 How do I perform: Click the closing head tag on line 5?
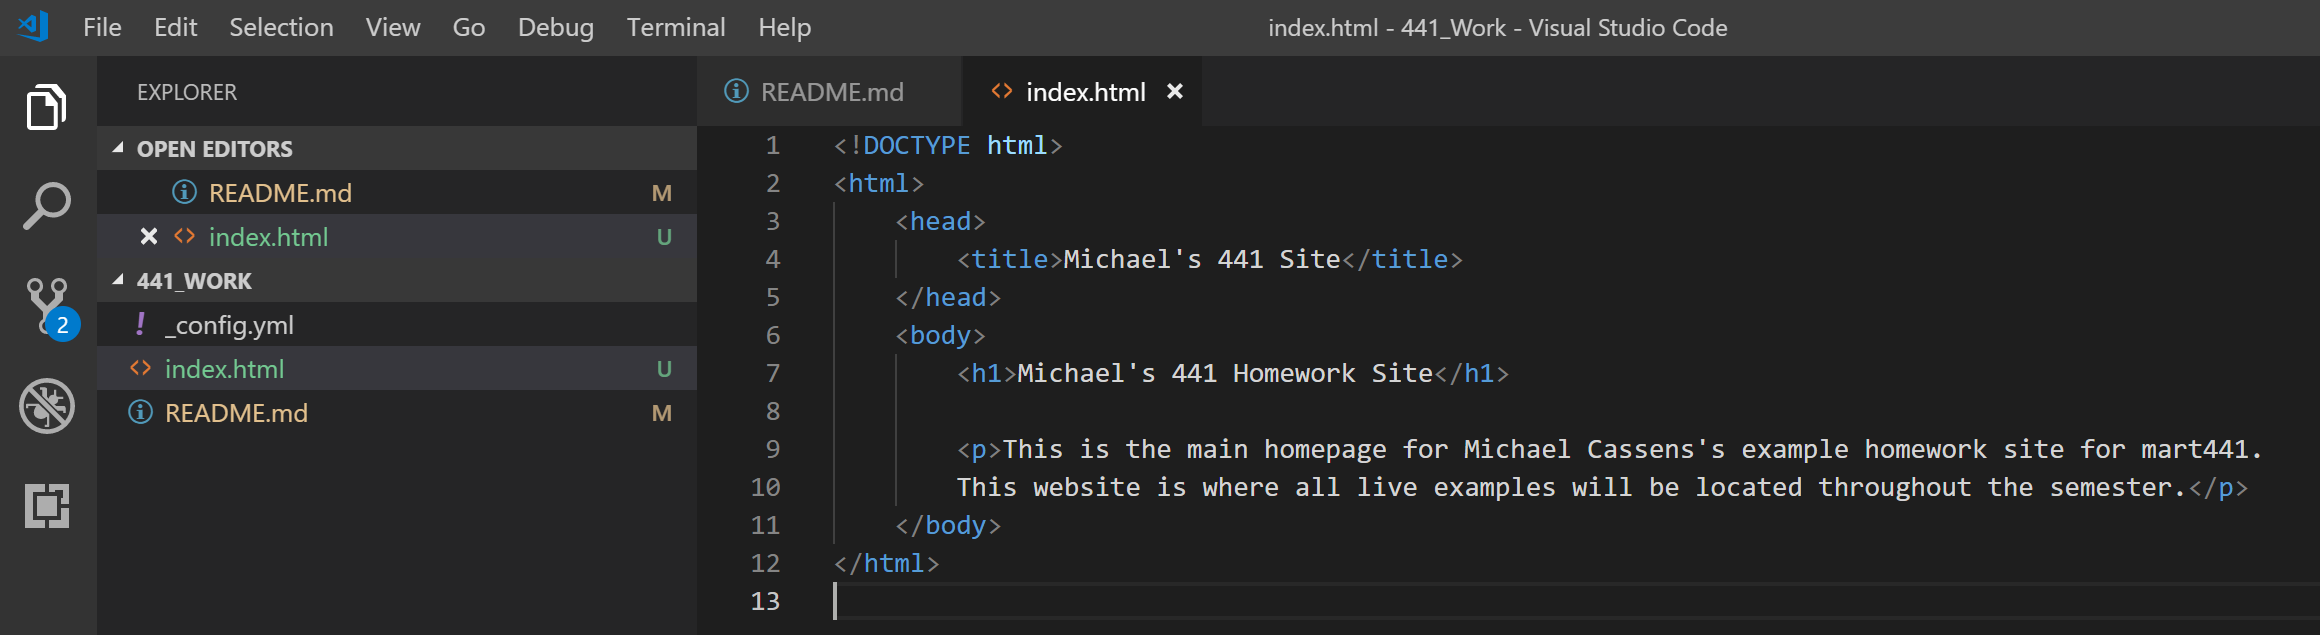point(948,297)
